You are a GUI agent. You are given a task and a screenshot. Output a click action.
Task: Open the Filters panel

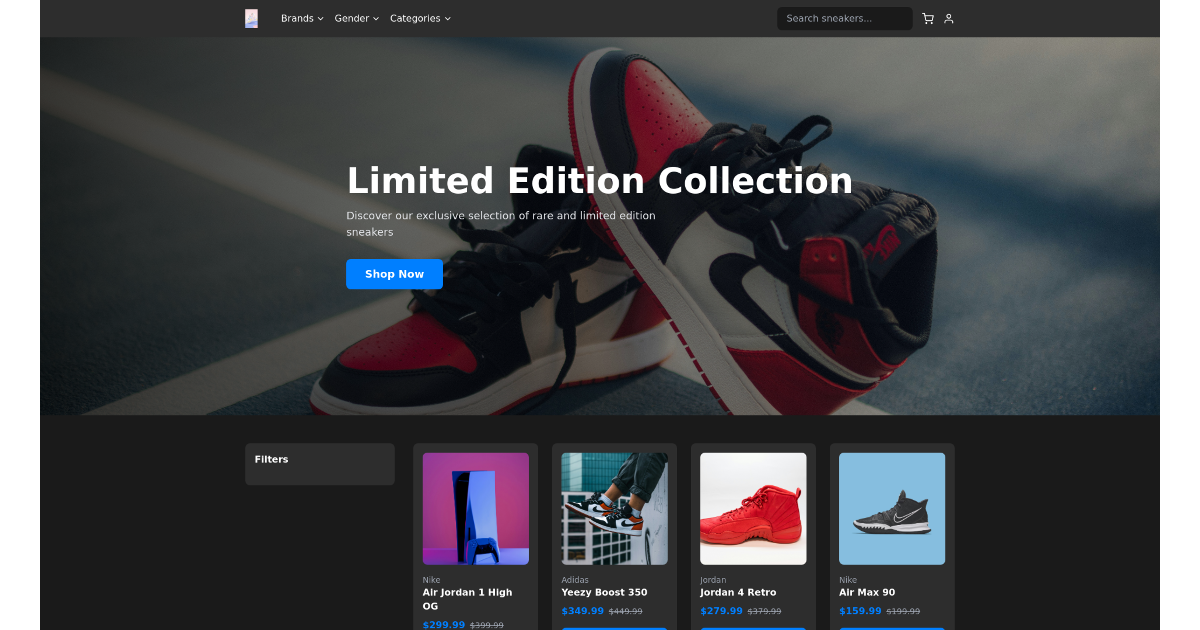pyautogui.click(x=319, y=463)
